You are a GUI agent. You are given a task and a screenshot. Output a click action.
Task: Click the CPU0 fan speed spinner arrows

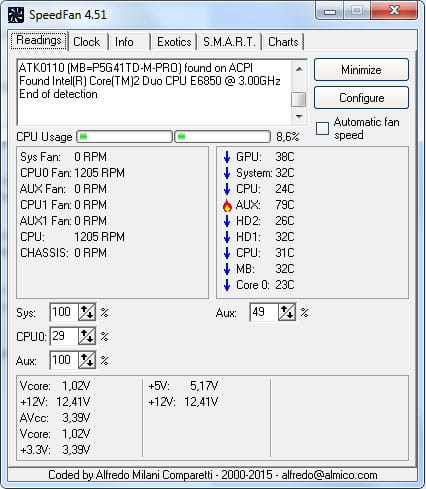(x=87, y=336)
